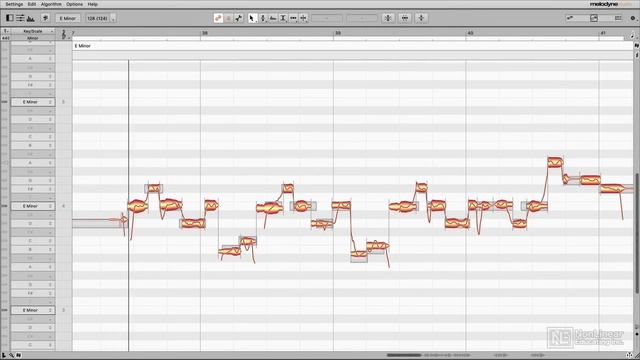Select the Timing tool
This screenshot has height=360, width=640.
[293, 18]
